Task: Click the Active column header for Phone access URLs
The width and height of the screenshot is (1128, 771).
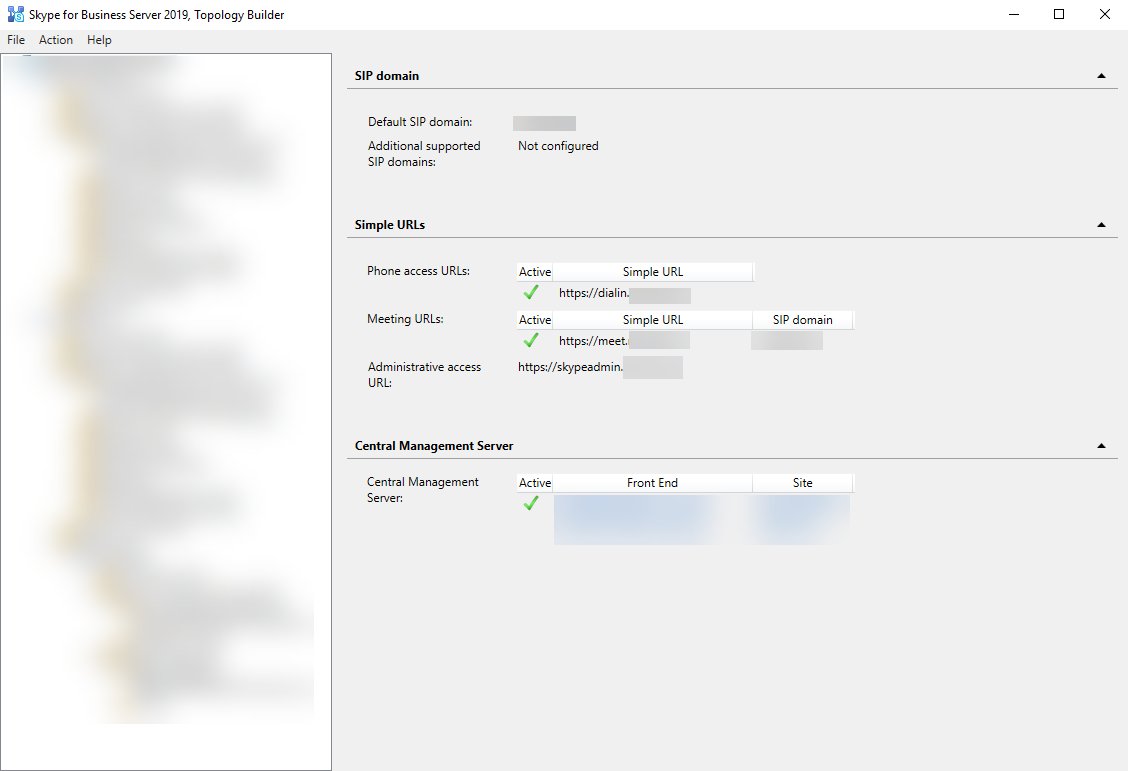Action: tap(534, 271)
